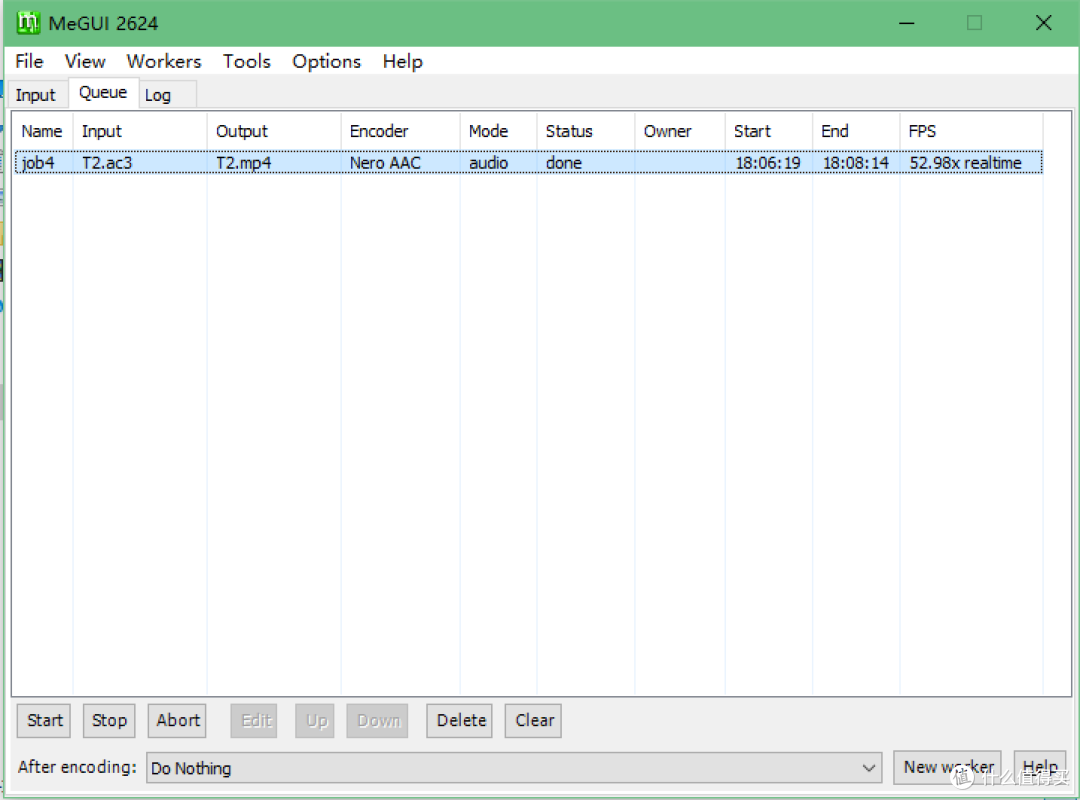Click the Status column header
Screen dimensions: 1080x800
pyautogui.click(x=586, y=131)
